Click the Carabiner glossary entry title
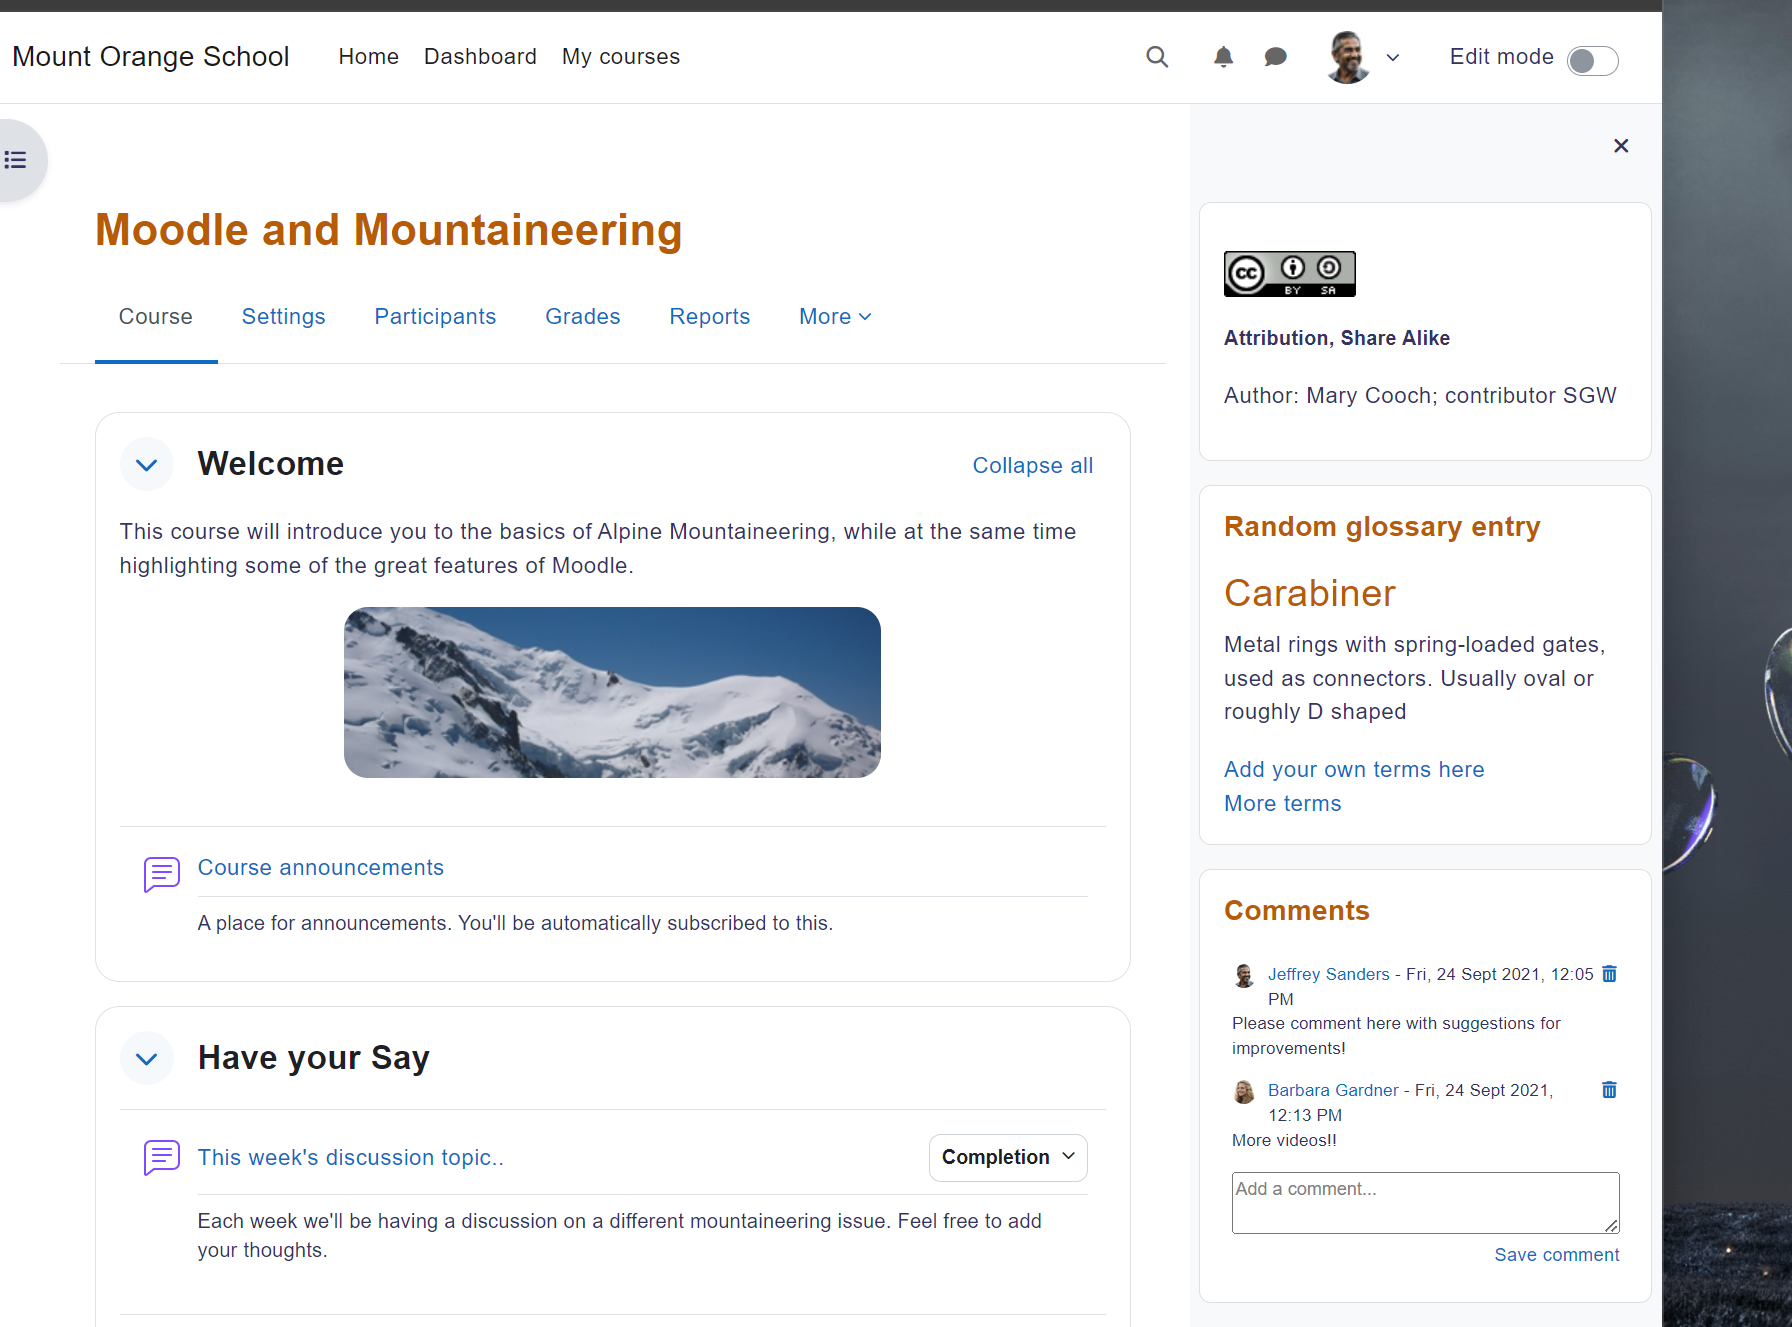This screenshot has width=1792, height=1327. tap(1310, 594)
